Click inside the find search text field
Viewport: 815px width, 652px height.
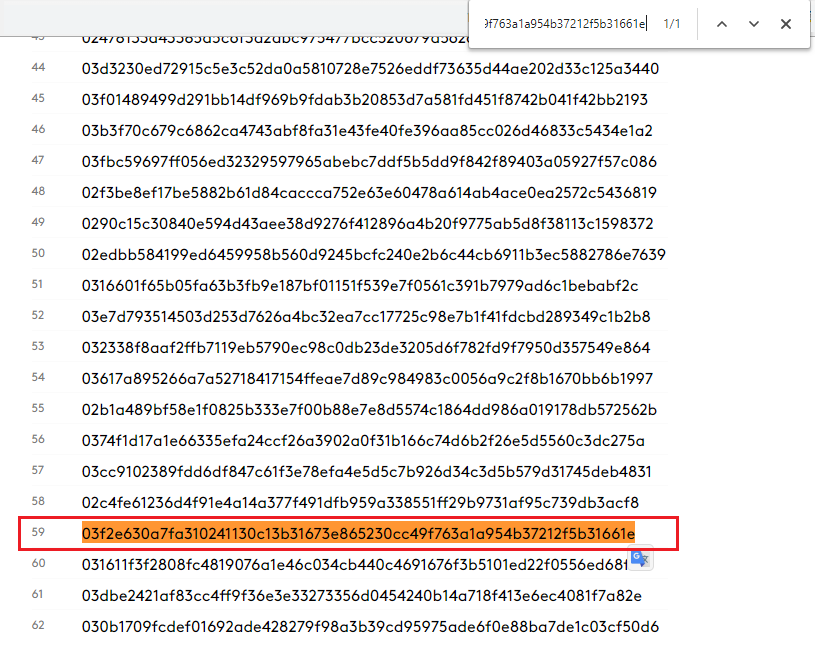[x=565, y=24]
